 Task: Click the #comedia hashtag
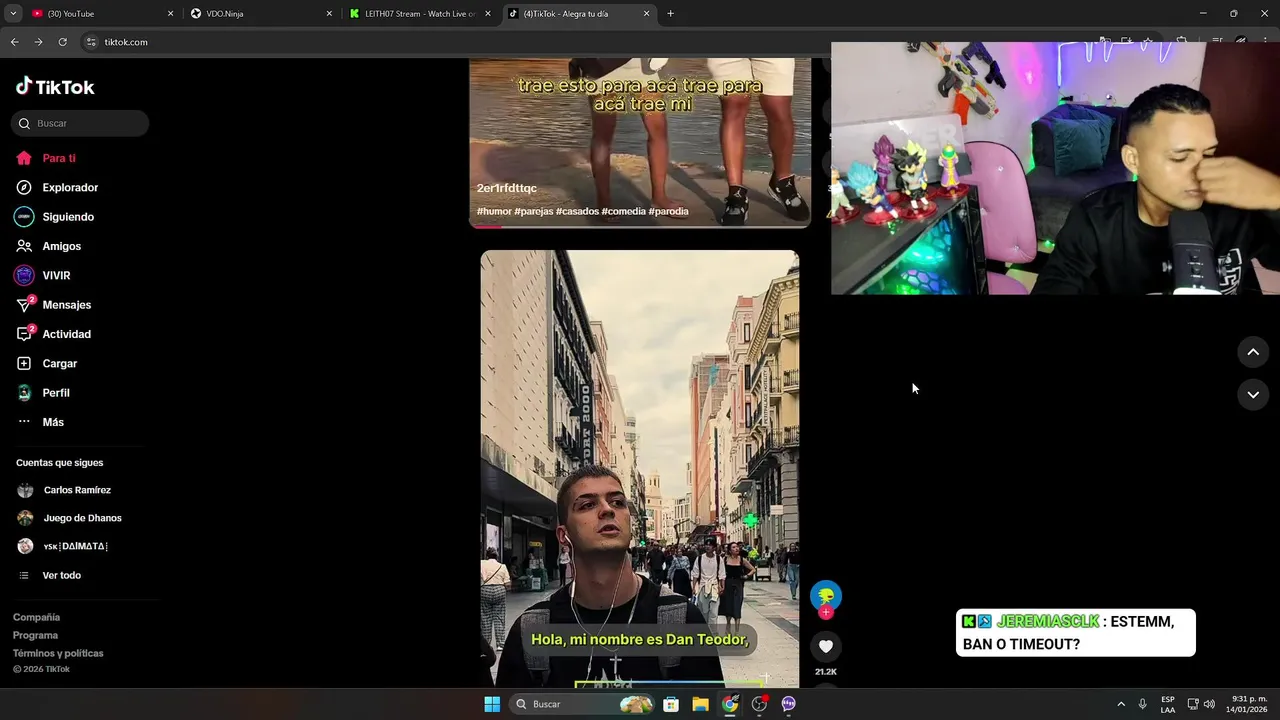pos(623,211)
